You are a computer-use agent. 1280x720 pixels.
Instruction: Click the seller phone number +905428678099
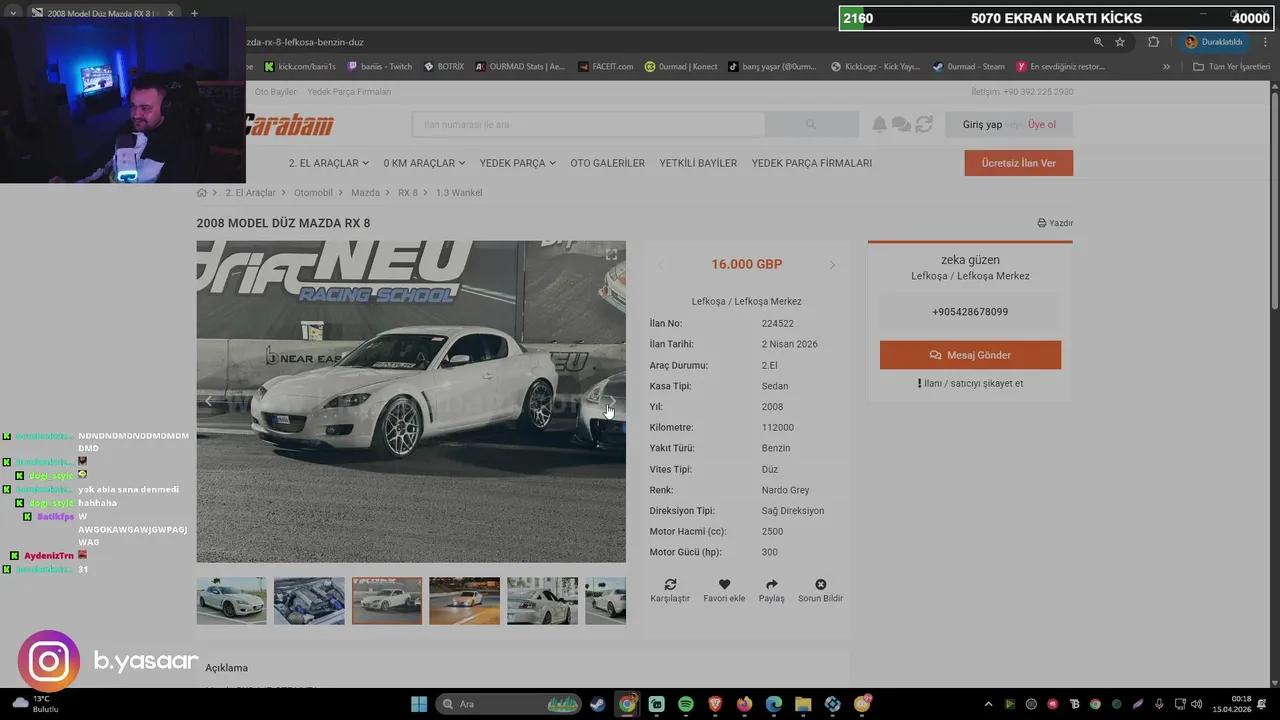970,312
